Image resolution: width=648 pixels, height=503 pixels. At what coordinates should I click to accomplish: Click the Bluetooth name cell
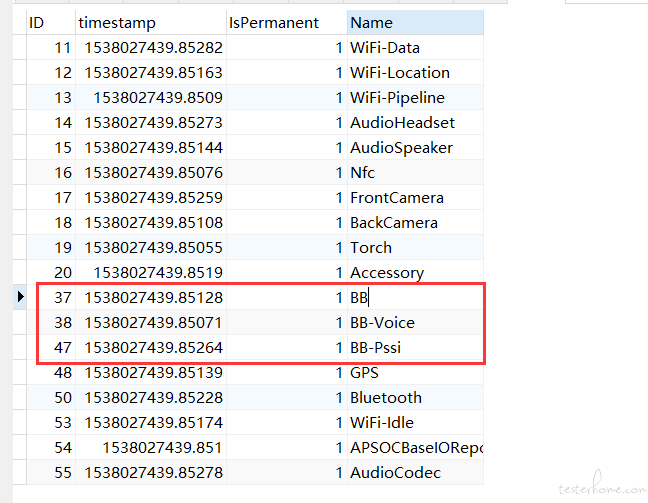click(415, 397)
